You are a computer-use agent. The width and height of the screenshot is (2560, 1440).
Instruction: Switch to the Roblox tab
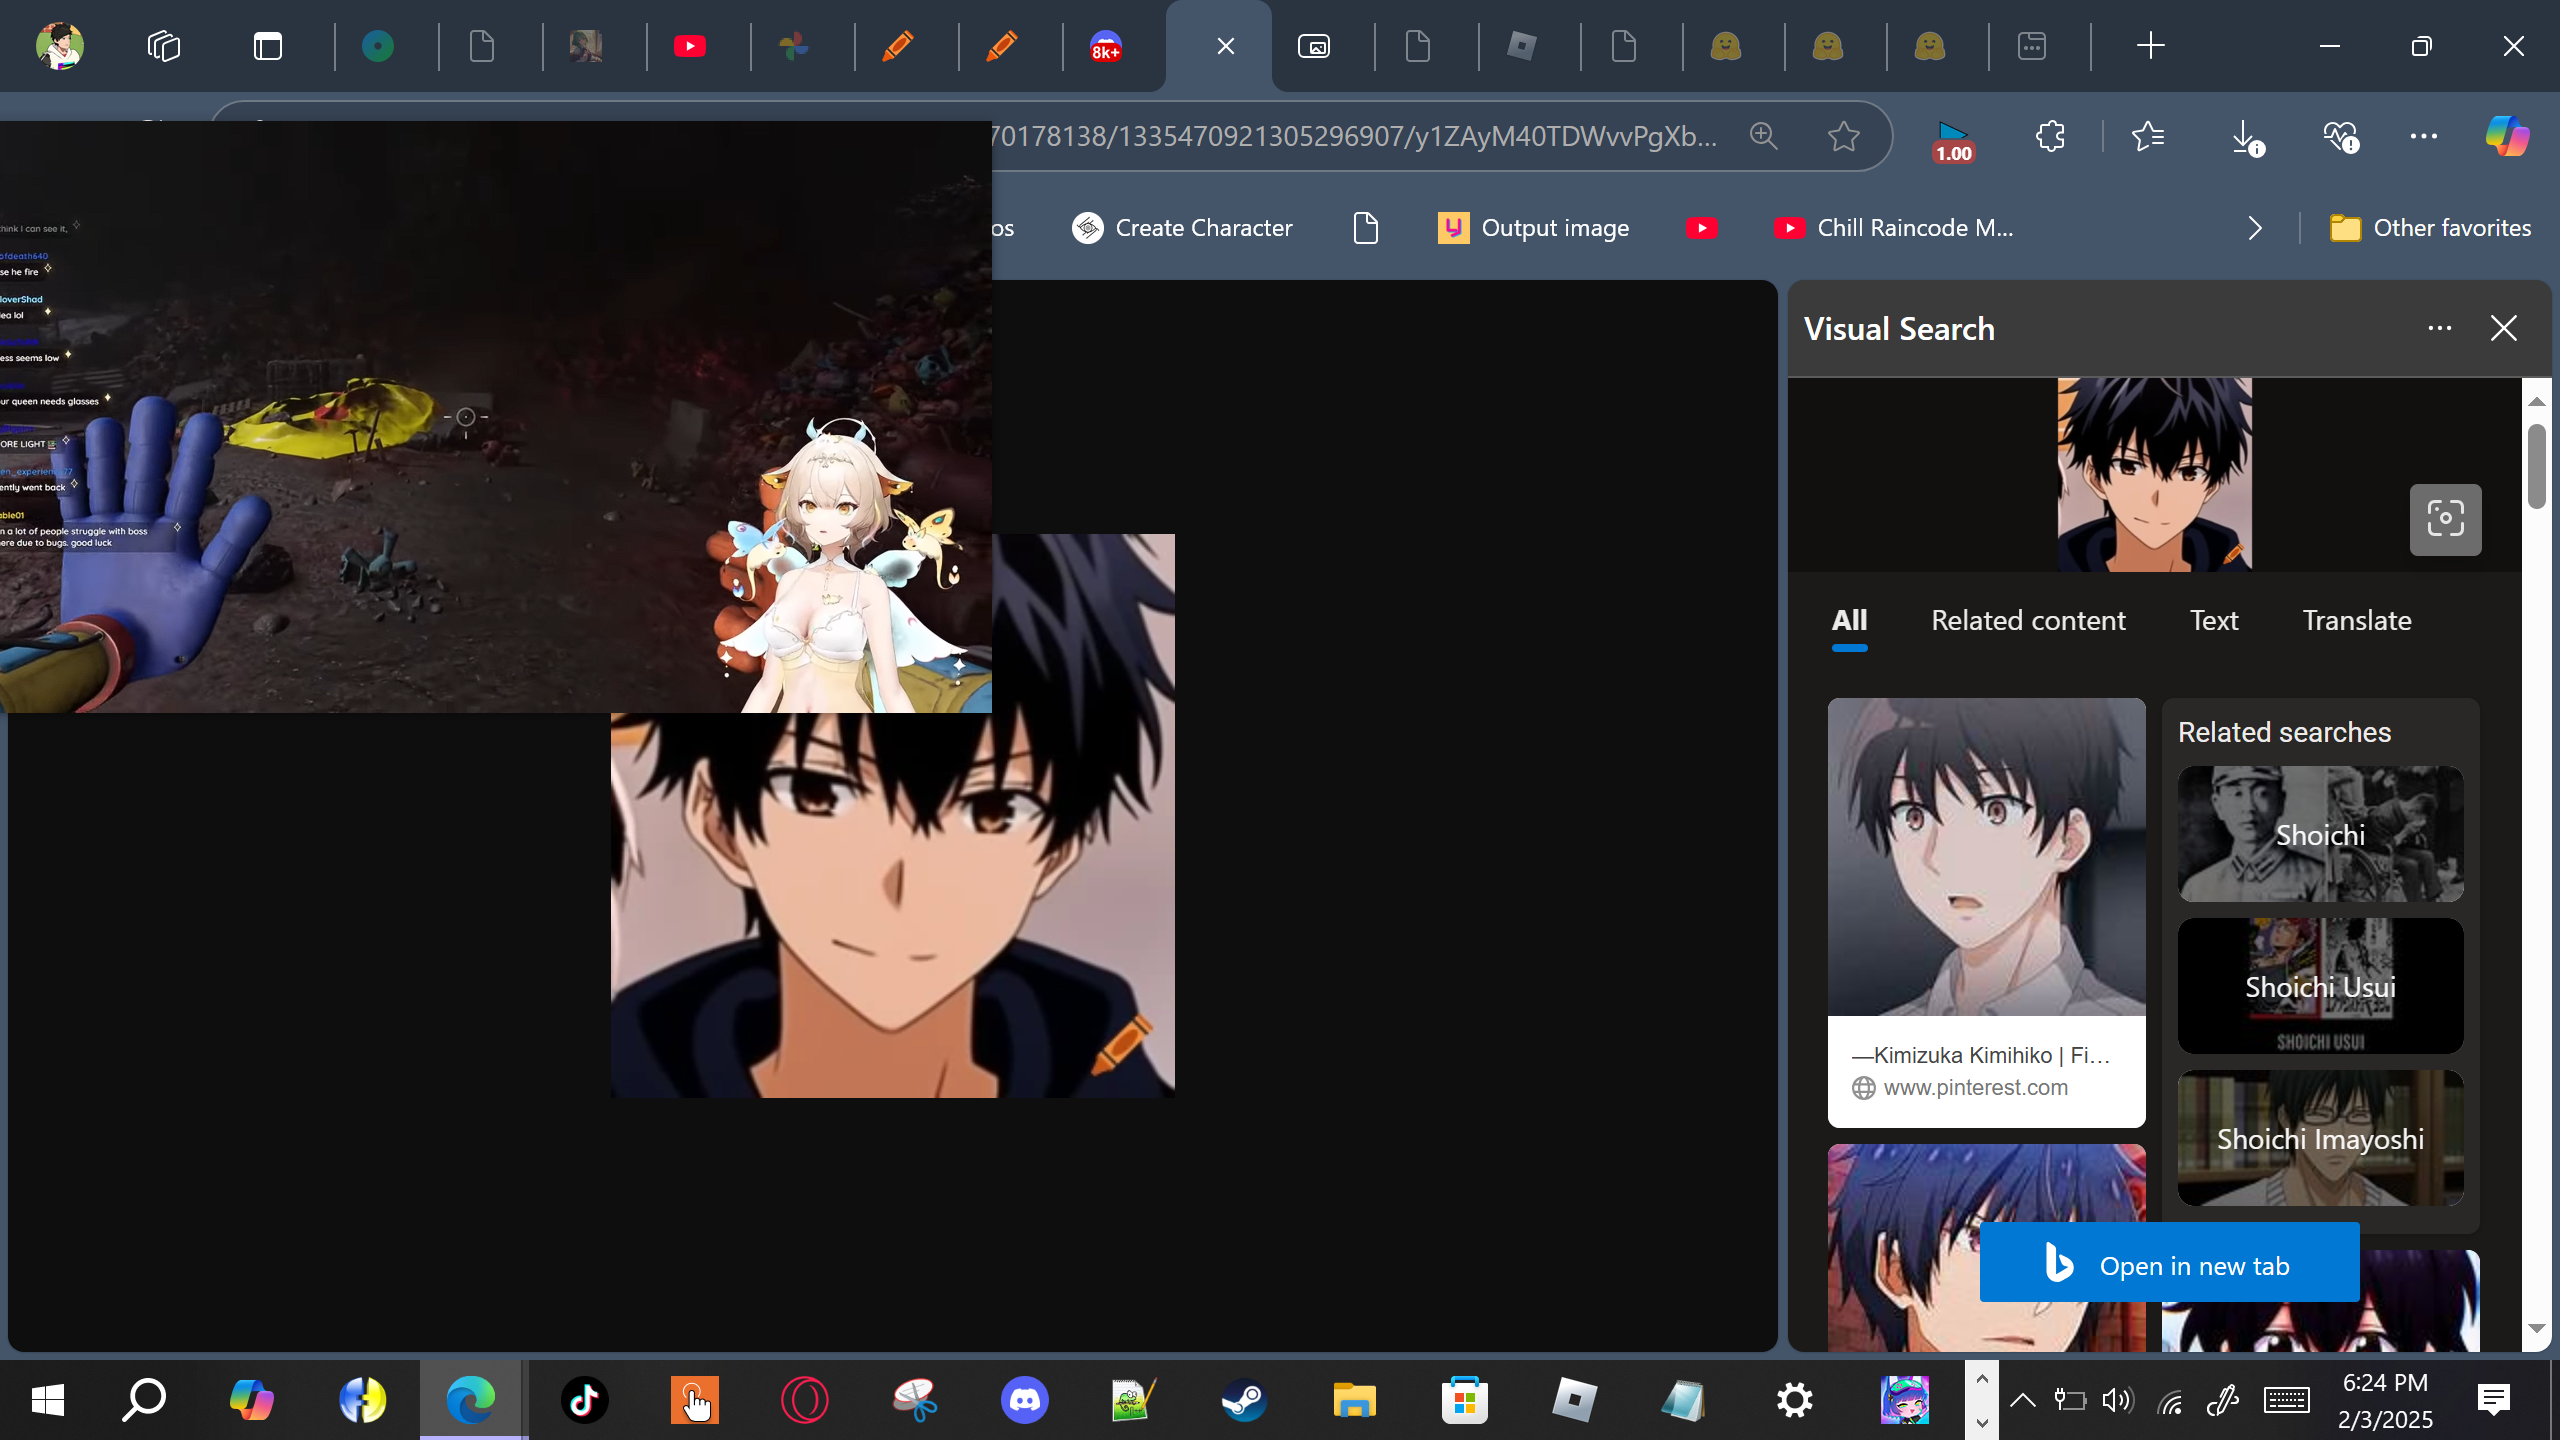[1521, 46]
